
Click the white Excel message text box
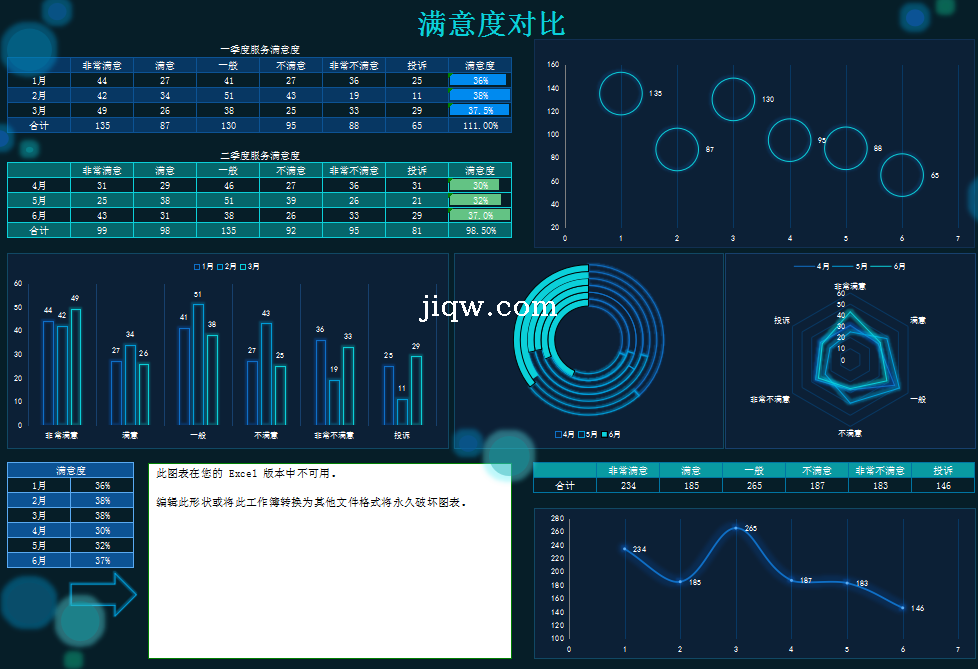point(330,560)
